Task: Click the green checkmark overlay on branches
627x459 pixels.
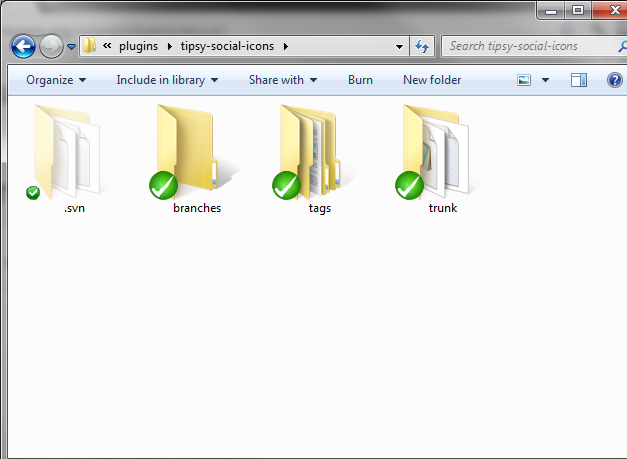Action: coord(164,185)
